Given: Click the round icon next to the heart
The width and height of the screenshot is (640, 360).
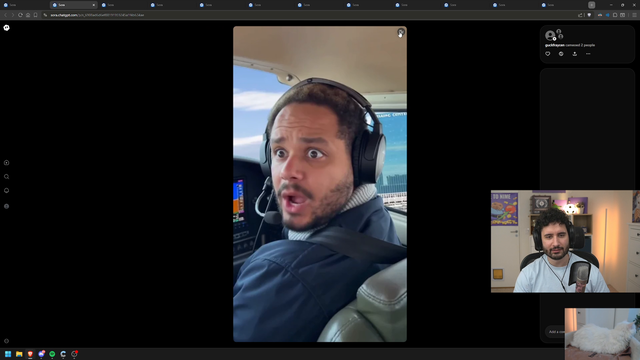Looking at the screenshot, I should [x=561, y=53].
